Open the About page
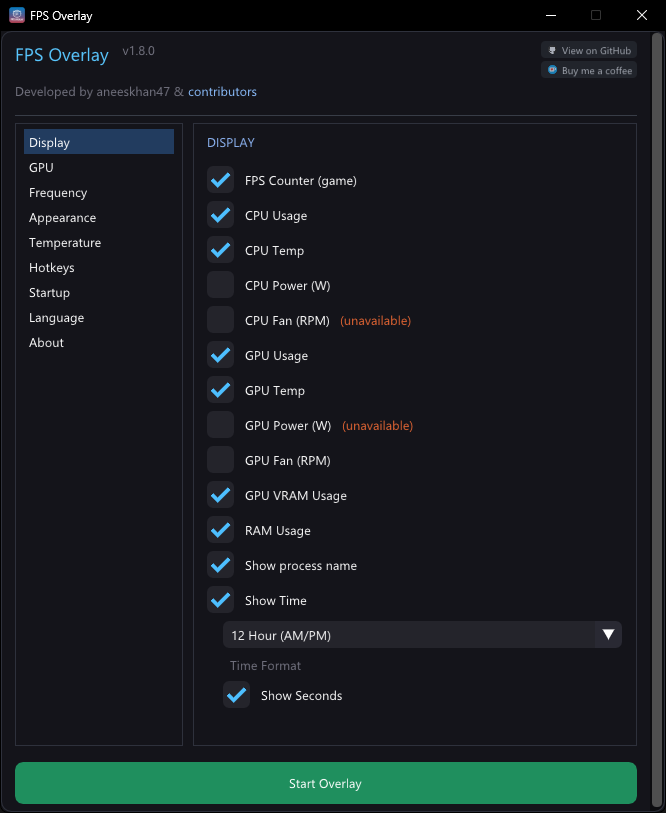The height and width of the screenshot is (813, 666). pyautogui.click(x=99, y=342)
